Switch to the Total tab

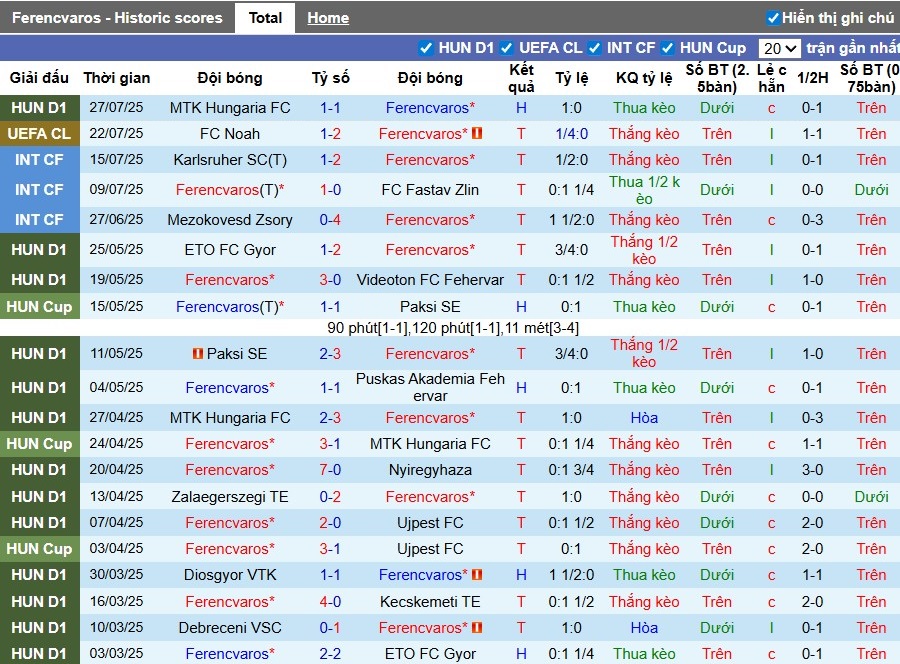[x=265, y=18]
